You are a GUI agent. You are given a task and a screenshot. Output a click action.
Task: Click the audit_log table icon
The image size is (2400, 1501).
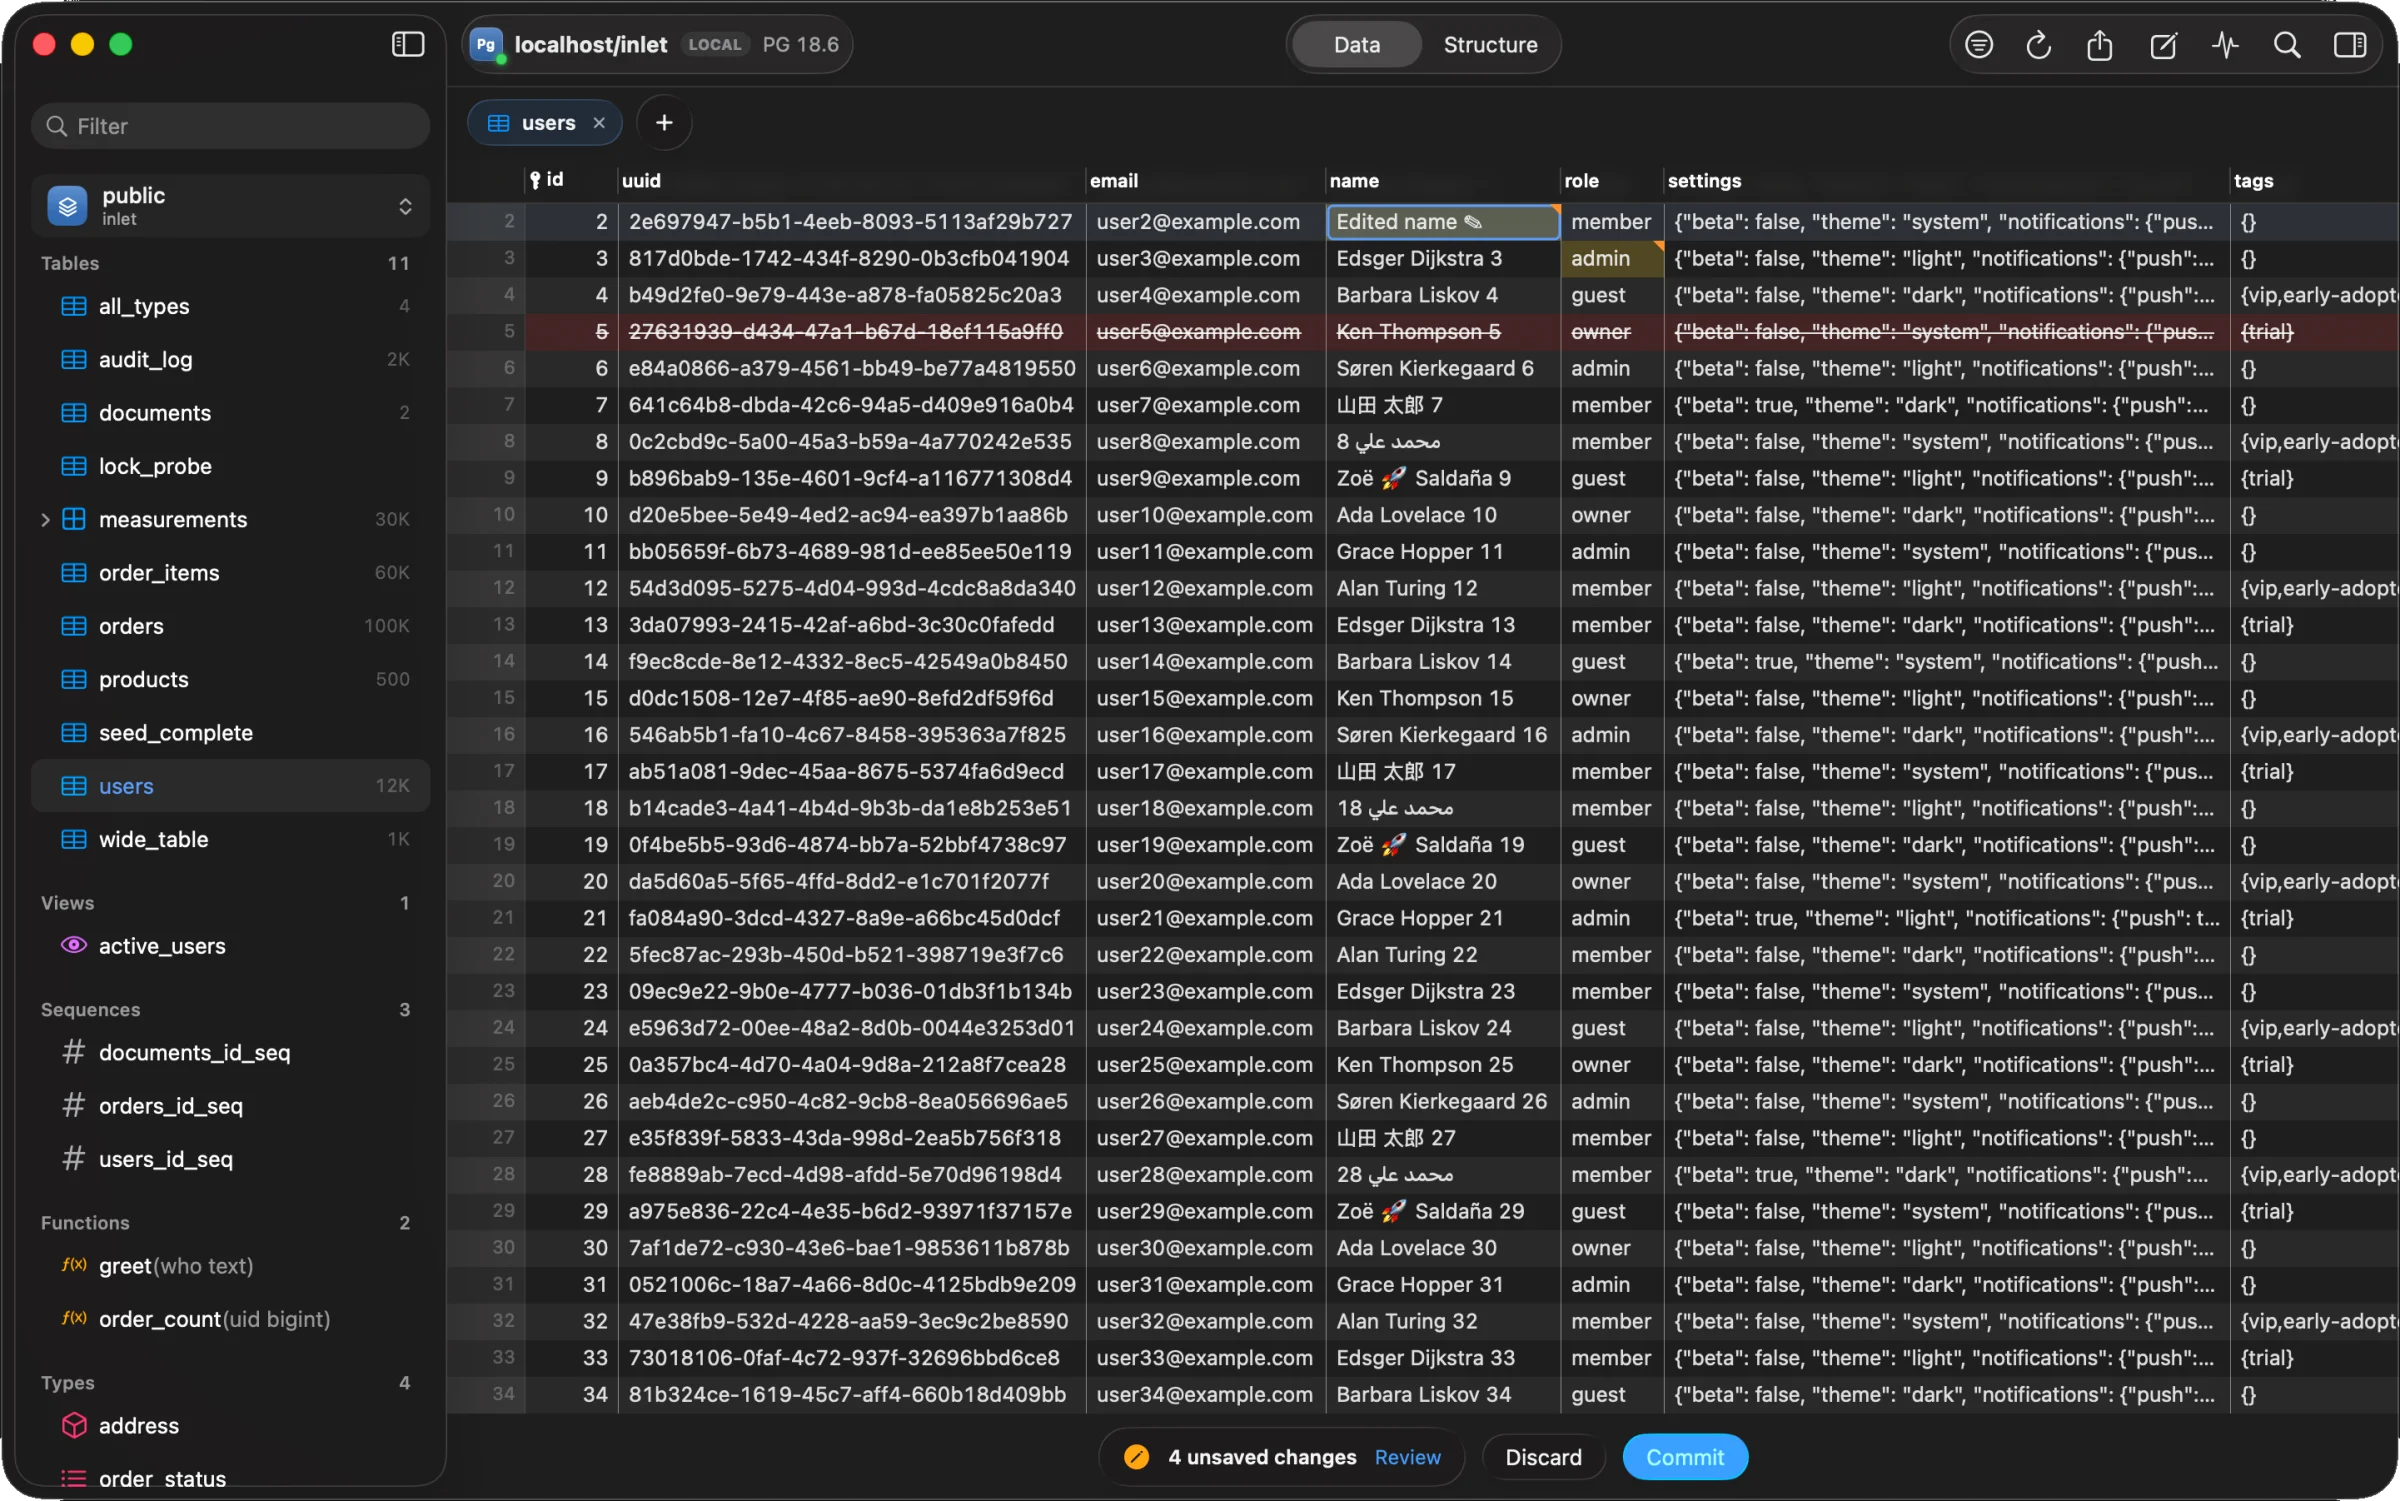(x=74, y=359)
